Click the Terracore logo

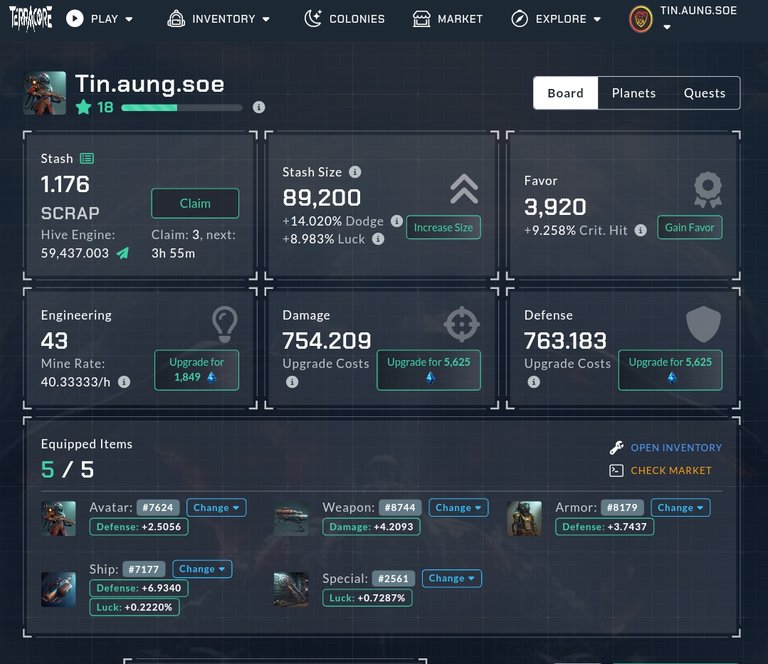30,19
